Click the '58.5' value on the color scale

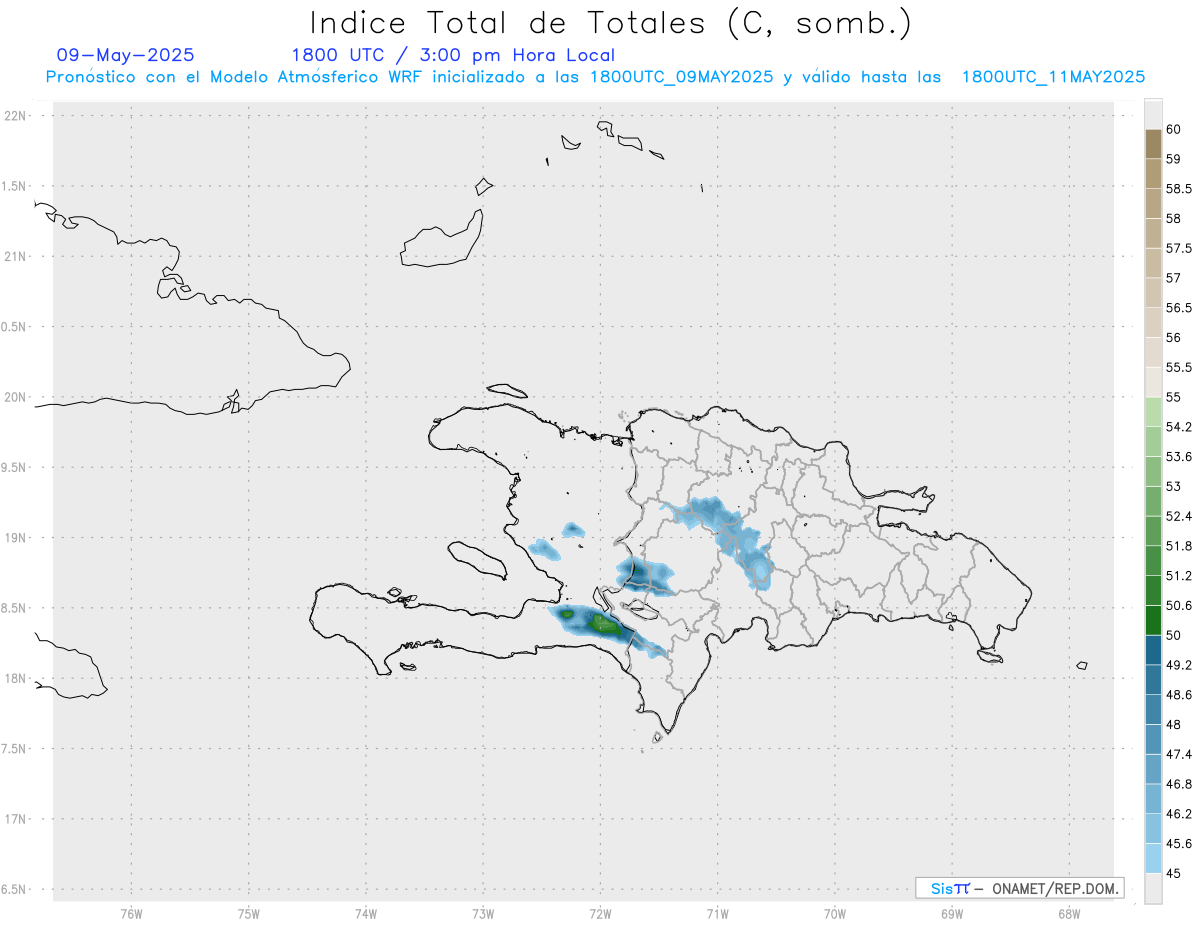[1178, 189]
